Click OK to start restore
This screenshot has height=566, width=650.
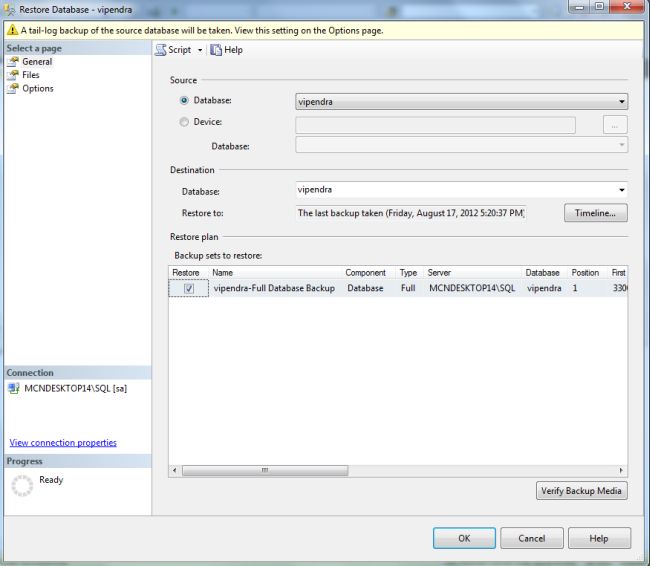click(464, 538)
